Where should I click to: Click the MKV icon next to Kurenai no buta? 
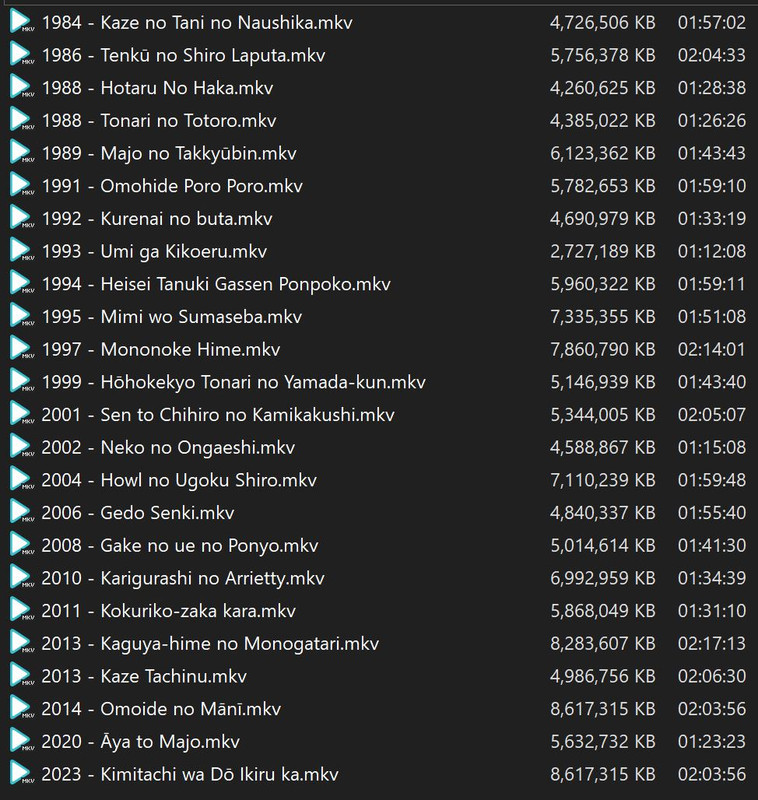click(20, 219)
